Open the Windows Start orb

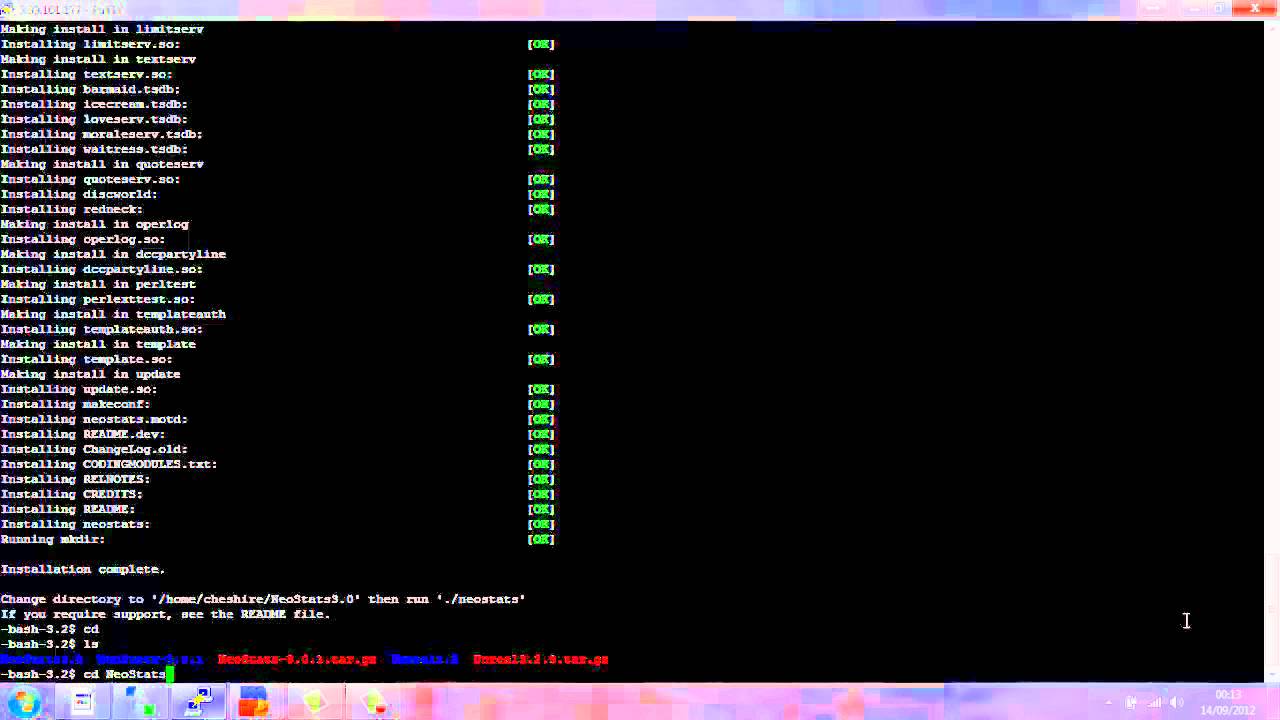[x=24, y=702]
